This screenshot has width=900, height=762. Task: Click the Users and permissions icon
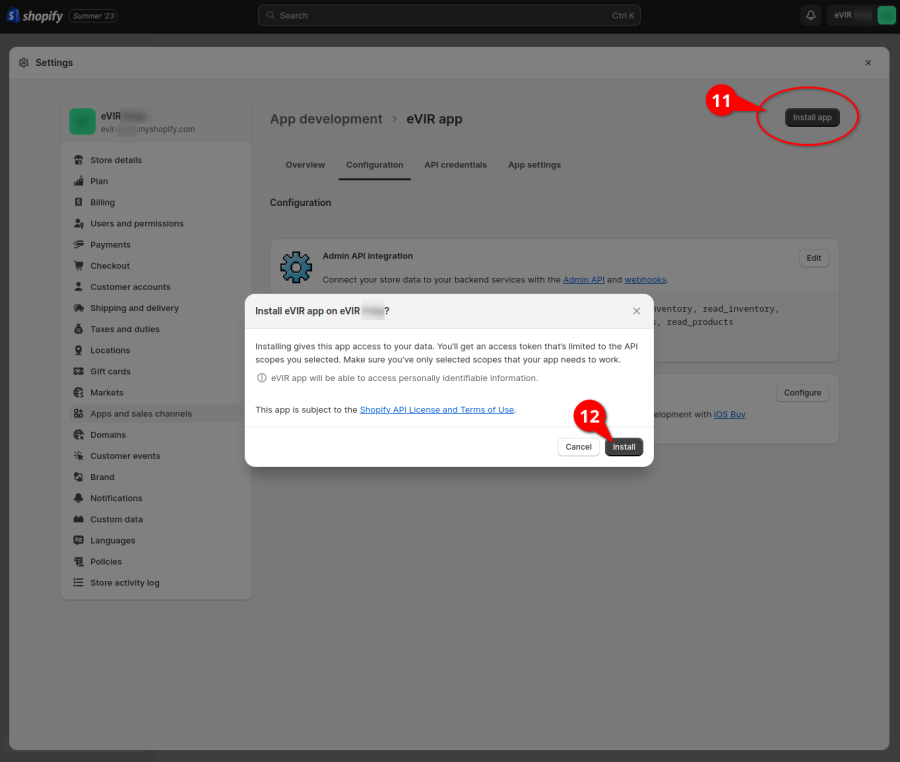click(79, 224)
